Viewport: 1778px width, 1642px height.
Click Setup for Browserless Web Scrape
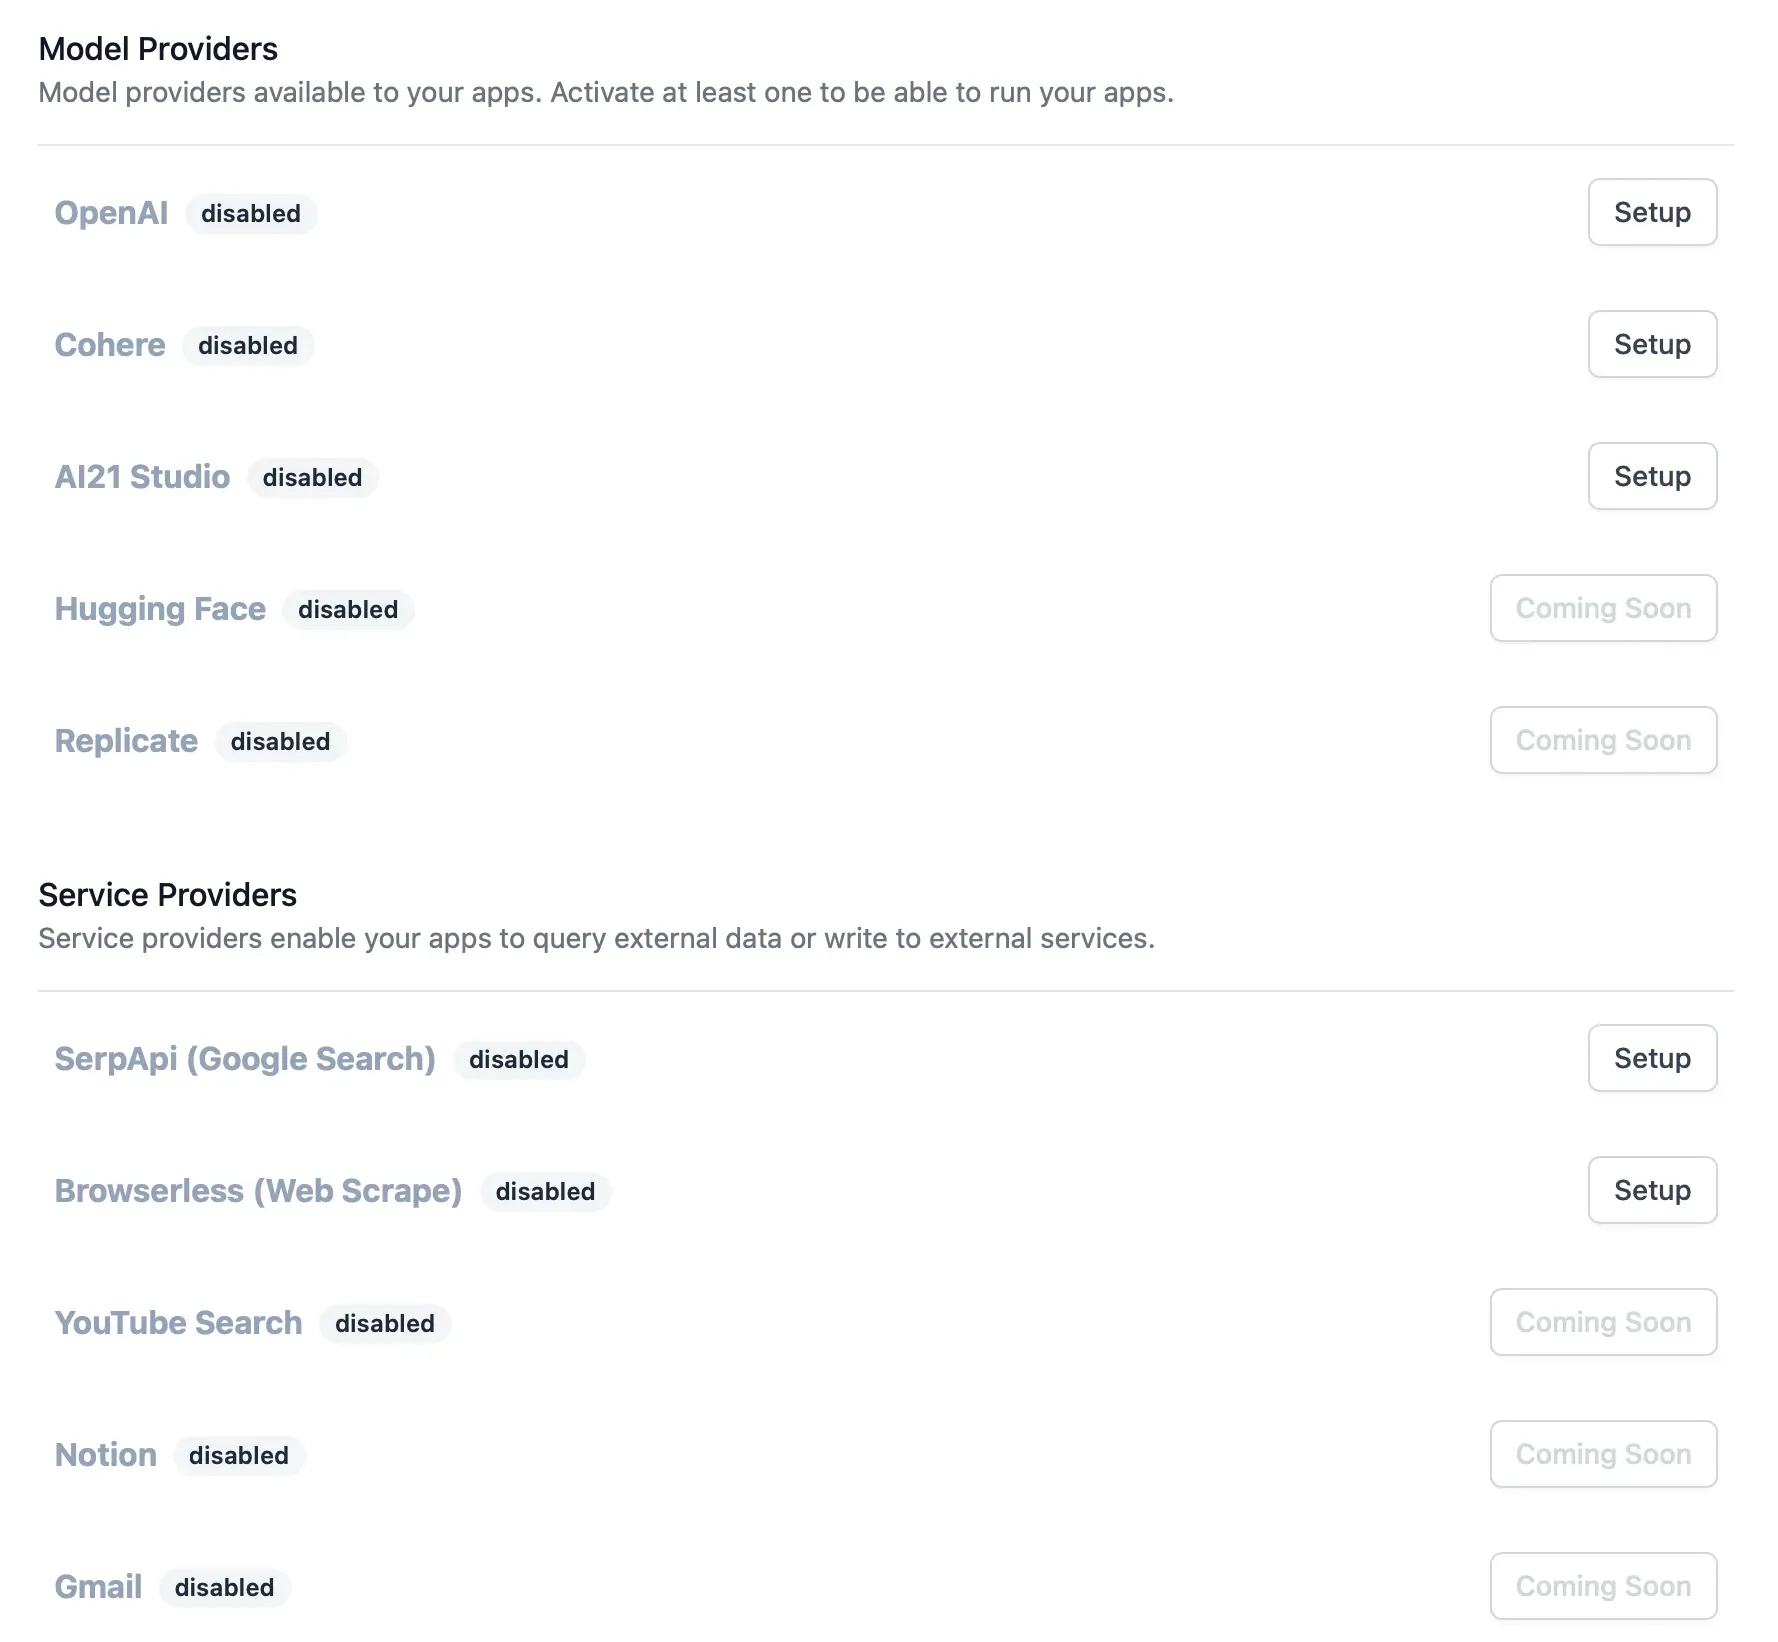[x=1651, y=1190]
